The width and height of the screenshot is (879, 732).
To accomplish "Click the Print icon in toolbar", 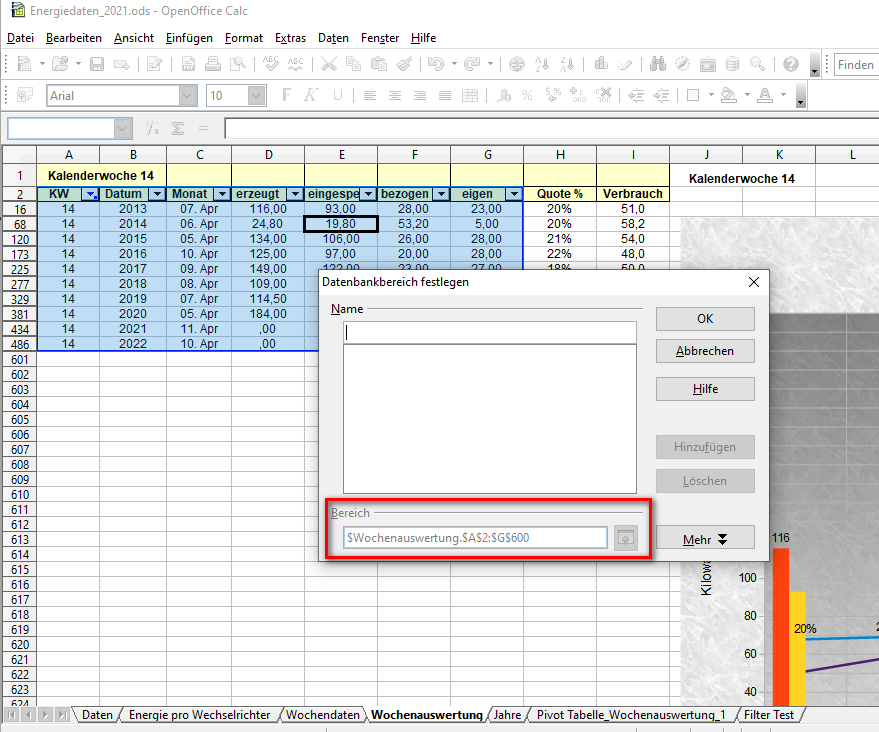I will point(213,64).
